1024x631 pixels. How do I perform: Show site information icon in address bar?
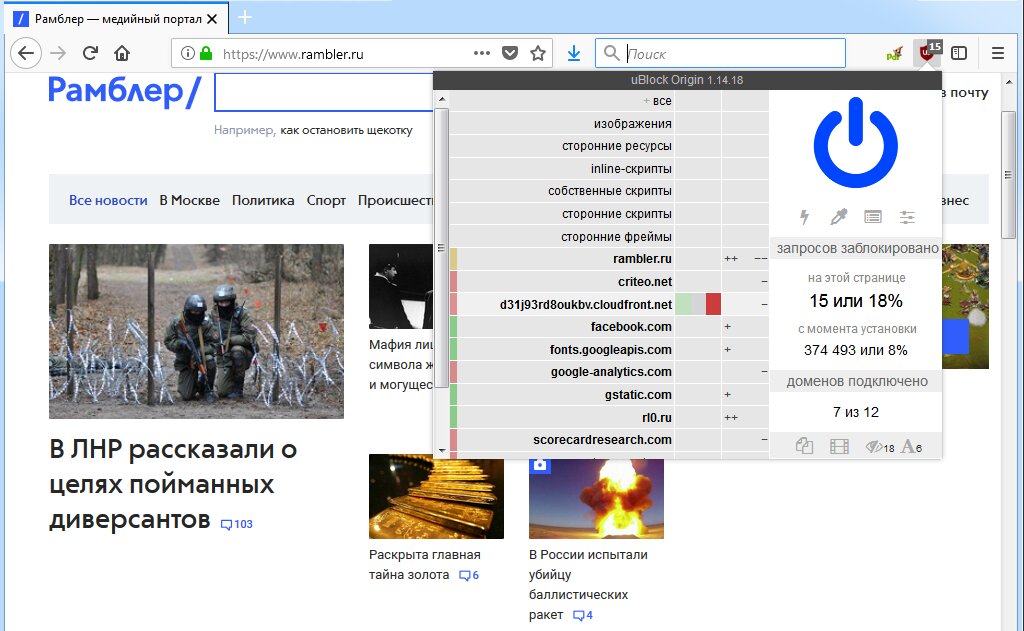[187, 53]
